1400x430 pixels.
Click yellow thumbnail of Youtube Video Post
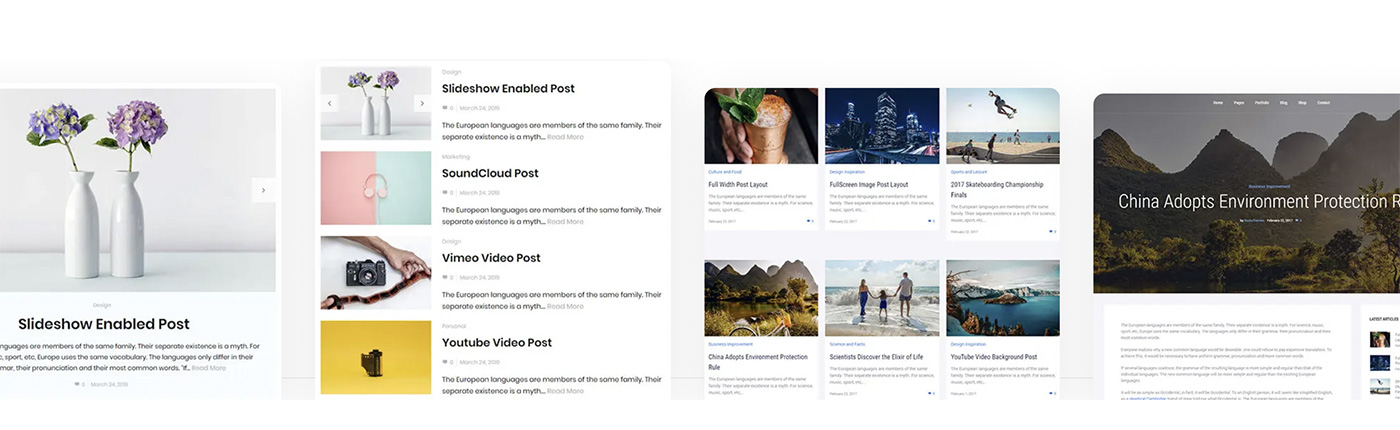coord(376,357)
